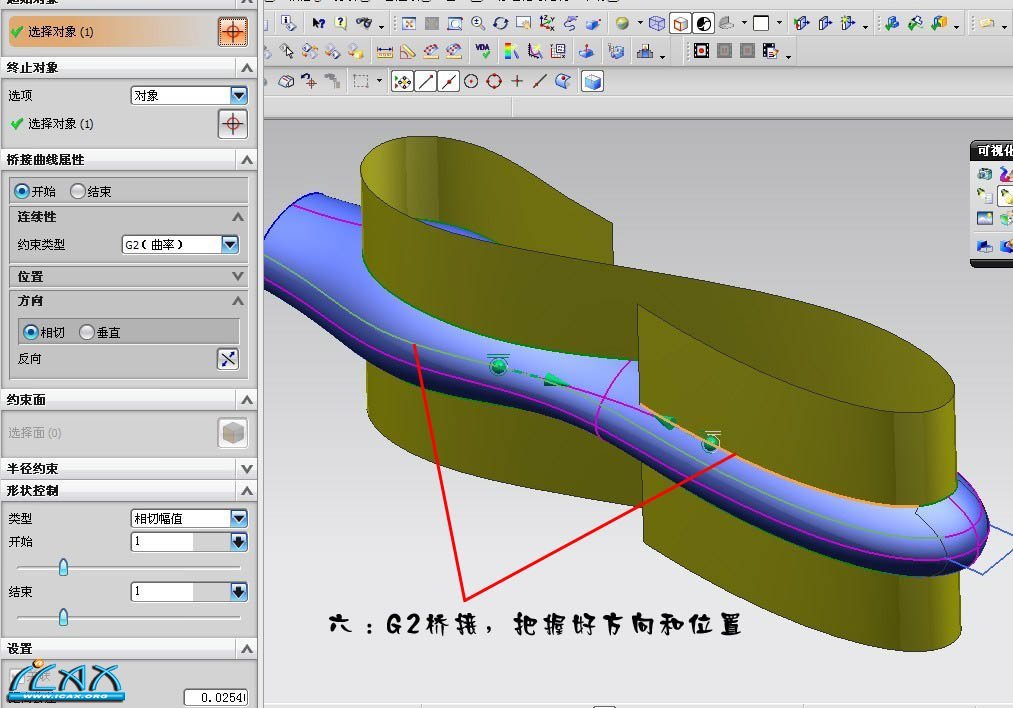
Task: Select the 结束 (End) radio button
Action: tap(78, 191)
